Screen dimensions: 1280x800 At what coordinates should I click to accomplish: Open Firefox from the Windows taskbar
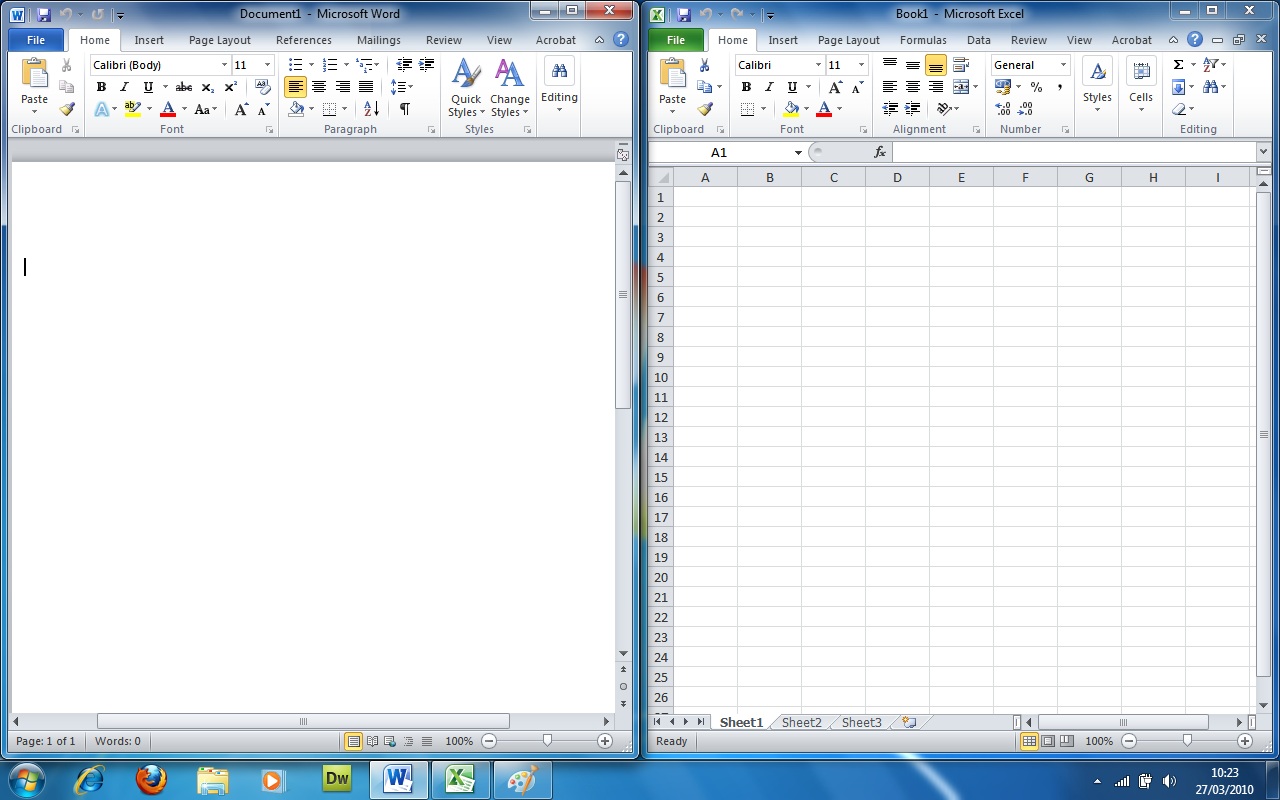(152, 779)
